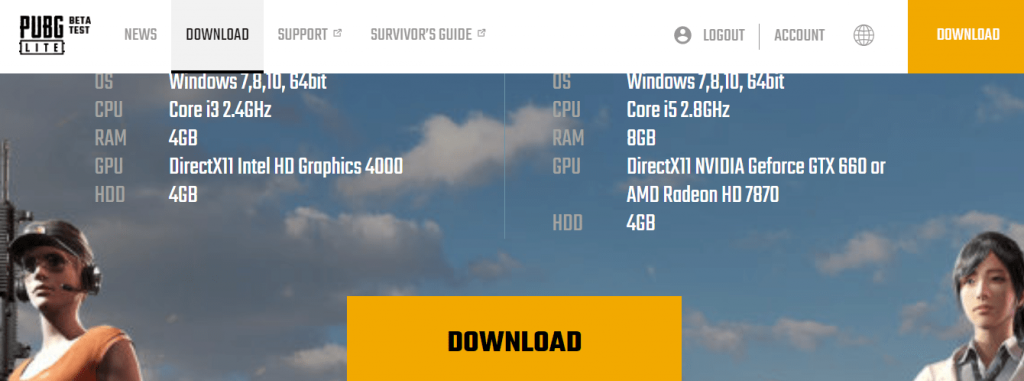
Task: Click the RAM label in the recommended specs column
Action: pyautogui.click(x=568, y=139)
